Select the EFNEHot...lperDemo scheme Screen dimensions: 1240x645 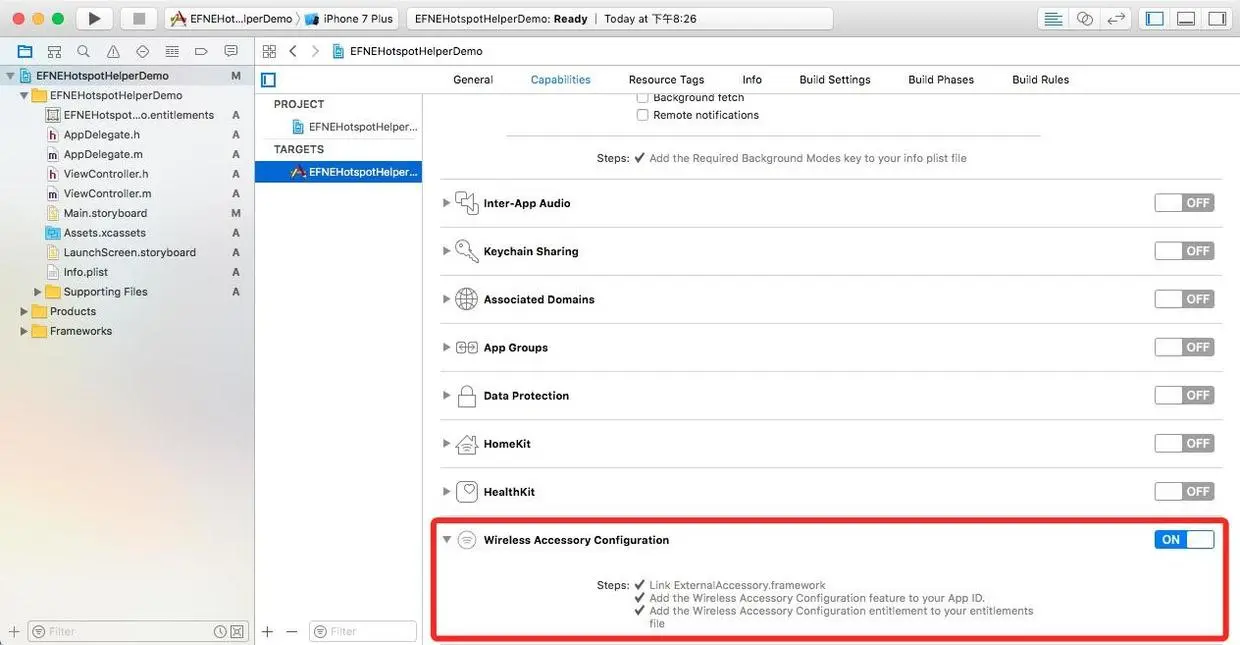pos(232,19)
